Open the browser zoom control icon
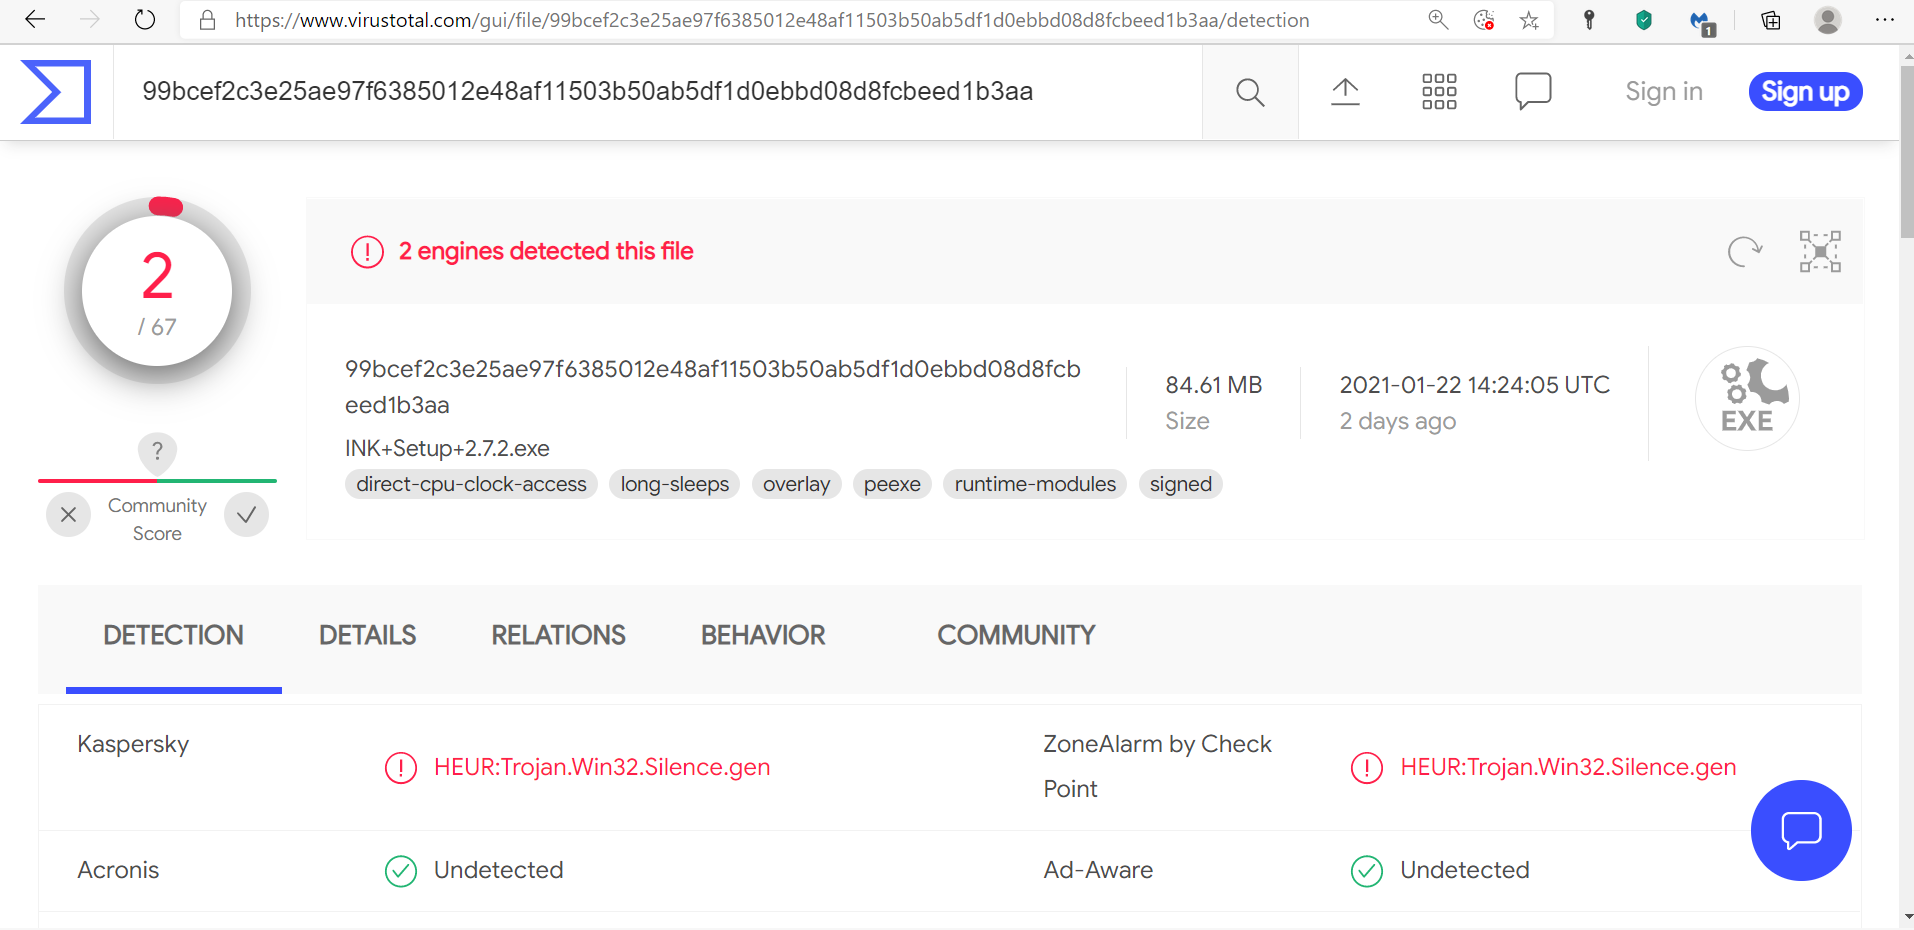The width and height of the screenshot is (1914, 930). pos(1438,20)
